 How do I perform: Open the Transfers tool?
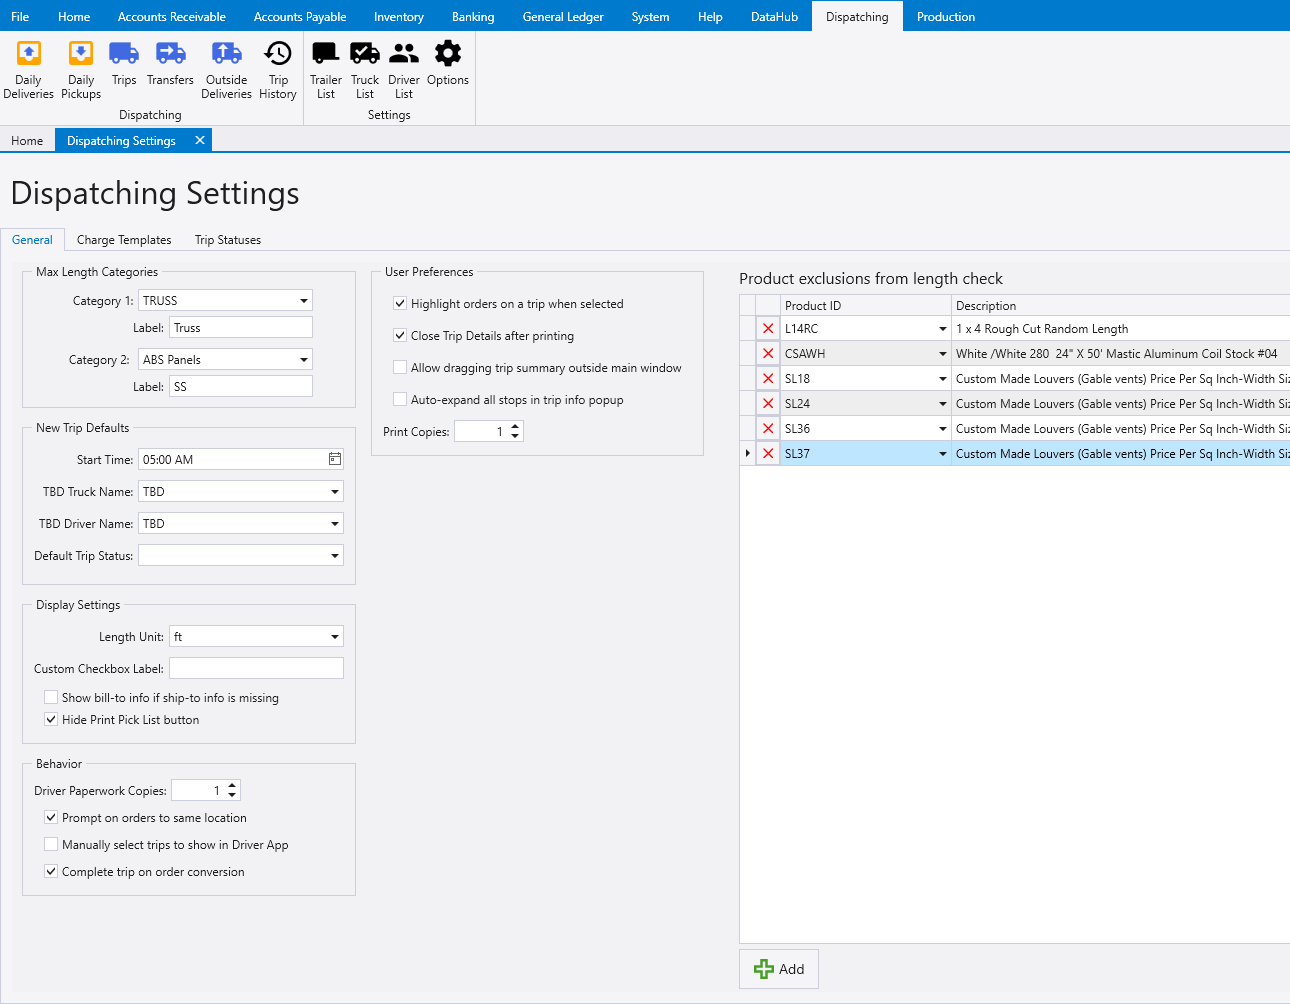pos(170,68)
